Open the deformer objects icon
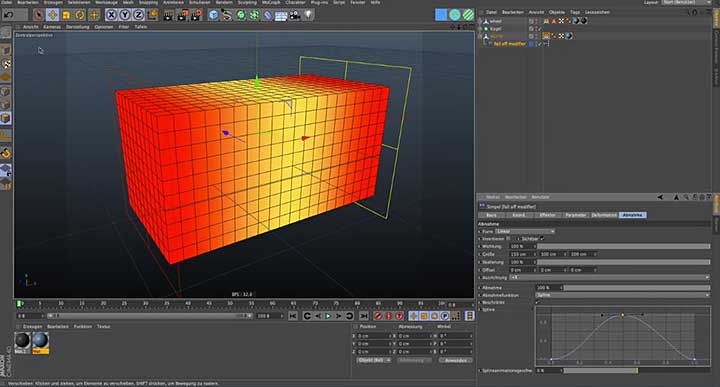The image size is (720, 387). point(267,15)
